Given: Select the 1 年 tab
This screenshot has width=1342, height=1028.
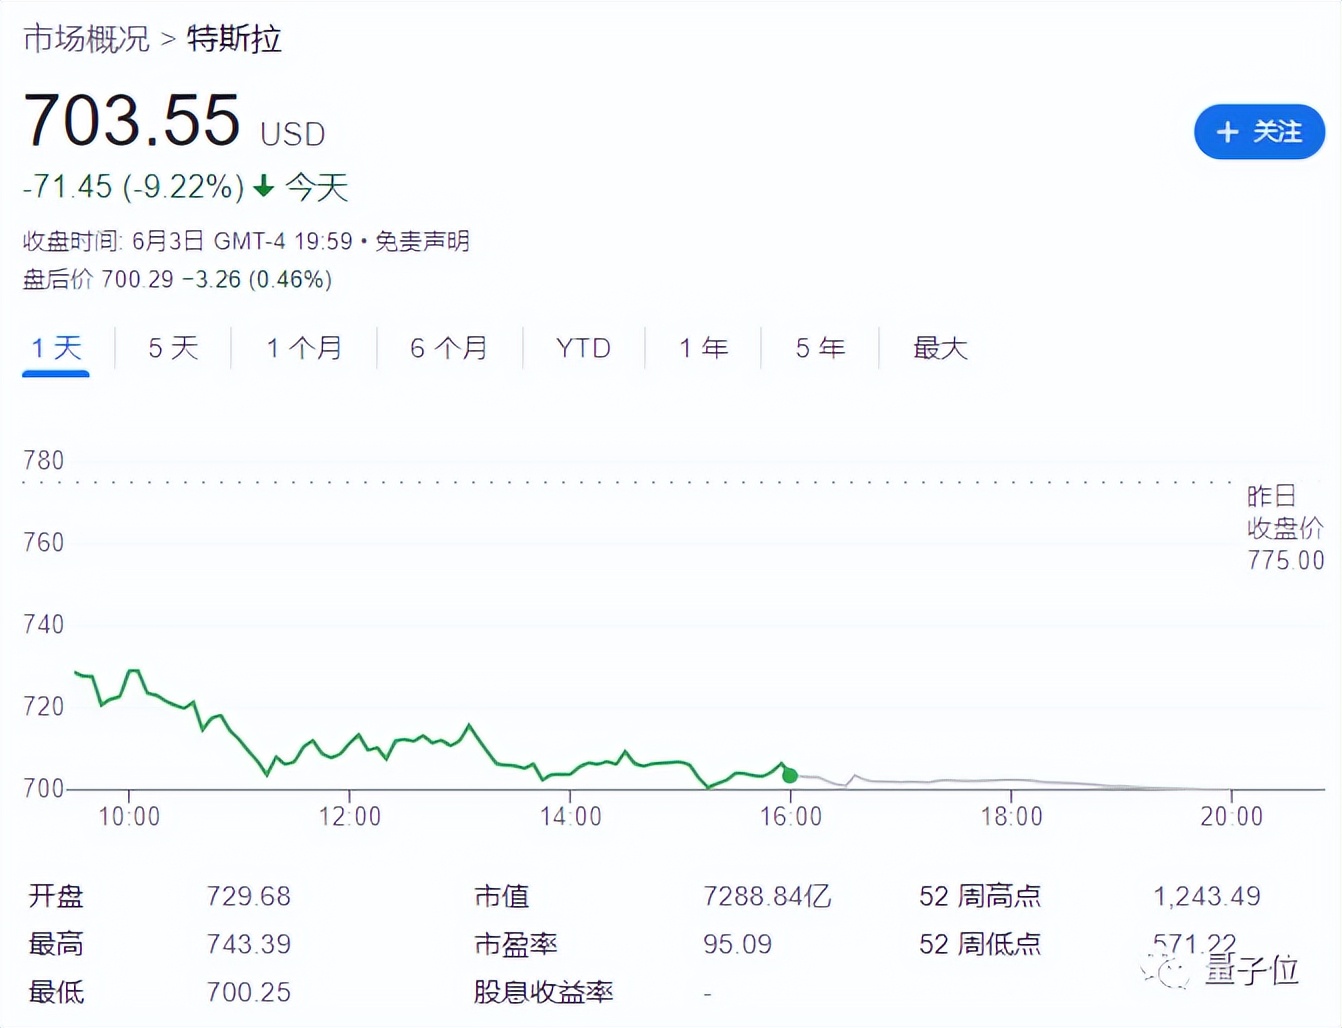Looking at the screenshot, I should [703, 348].
